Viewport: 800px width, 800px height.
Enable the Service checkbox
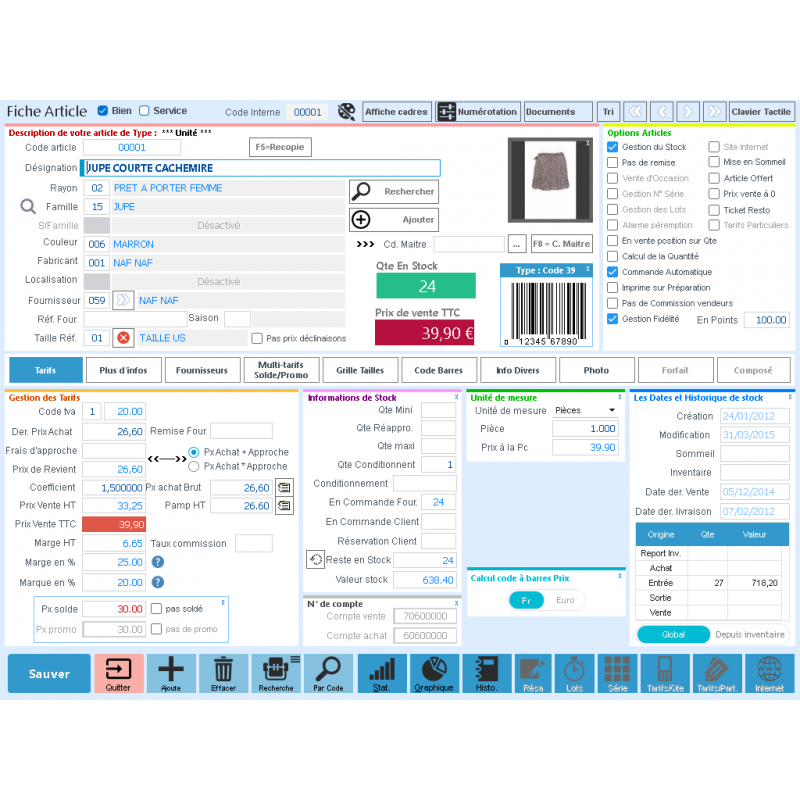[144, 111]
